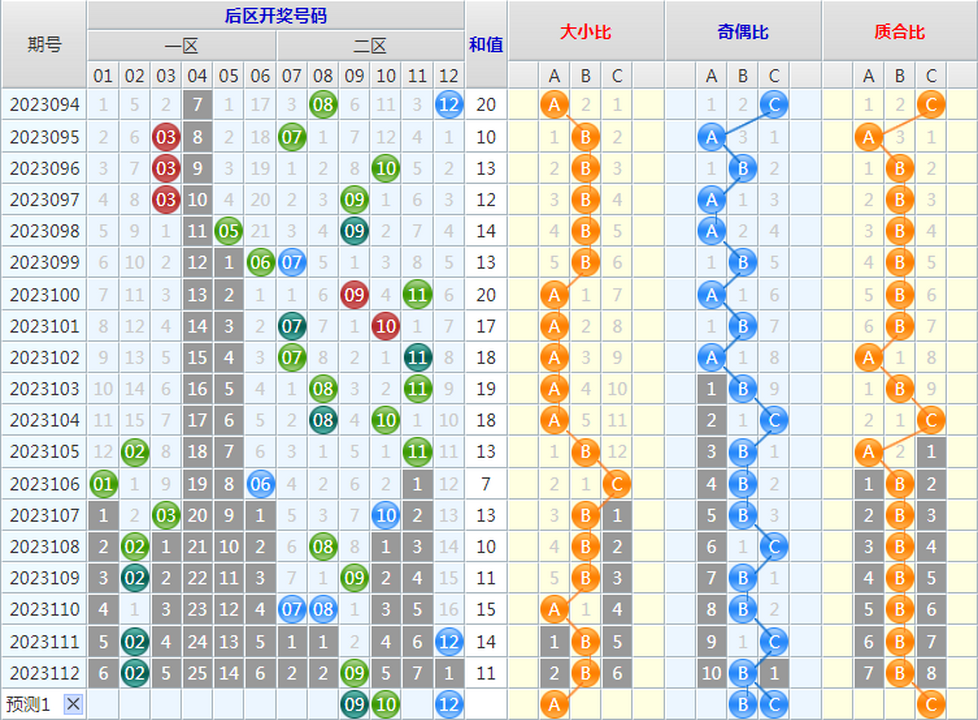The image size is (978, 720).
Task: Click the green 10 ball in row 2023096
Action: coord(385,168)
